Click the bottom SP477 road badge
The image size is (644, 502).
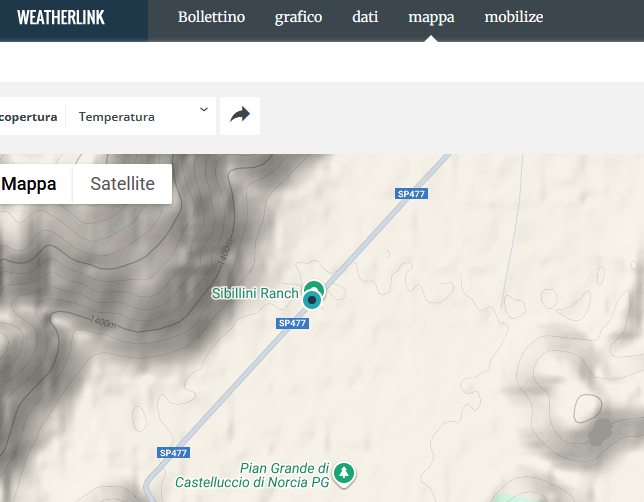coord(173,453)
